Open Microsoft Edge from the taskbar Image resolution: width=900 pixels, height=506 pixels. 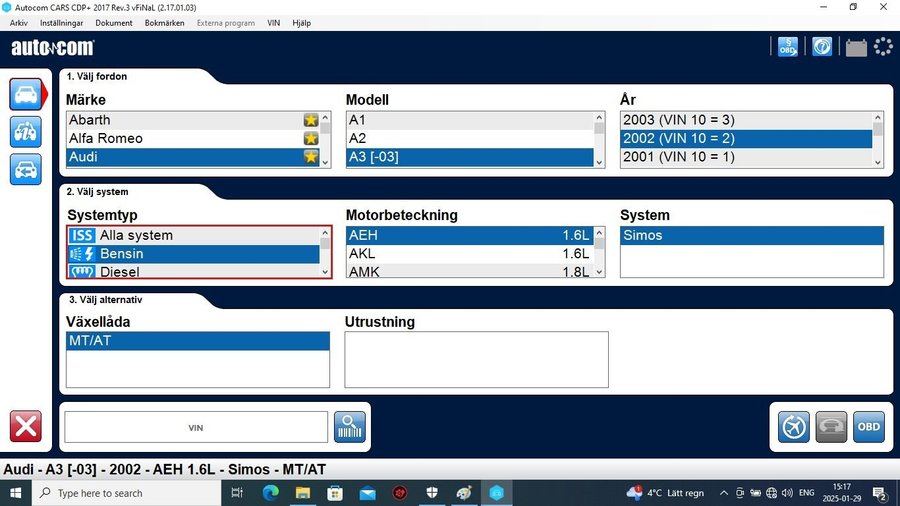coord(270,493)
